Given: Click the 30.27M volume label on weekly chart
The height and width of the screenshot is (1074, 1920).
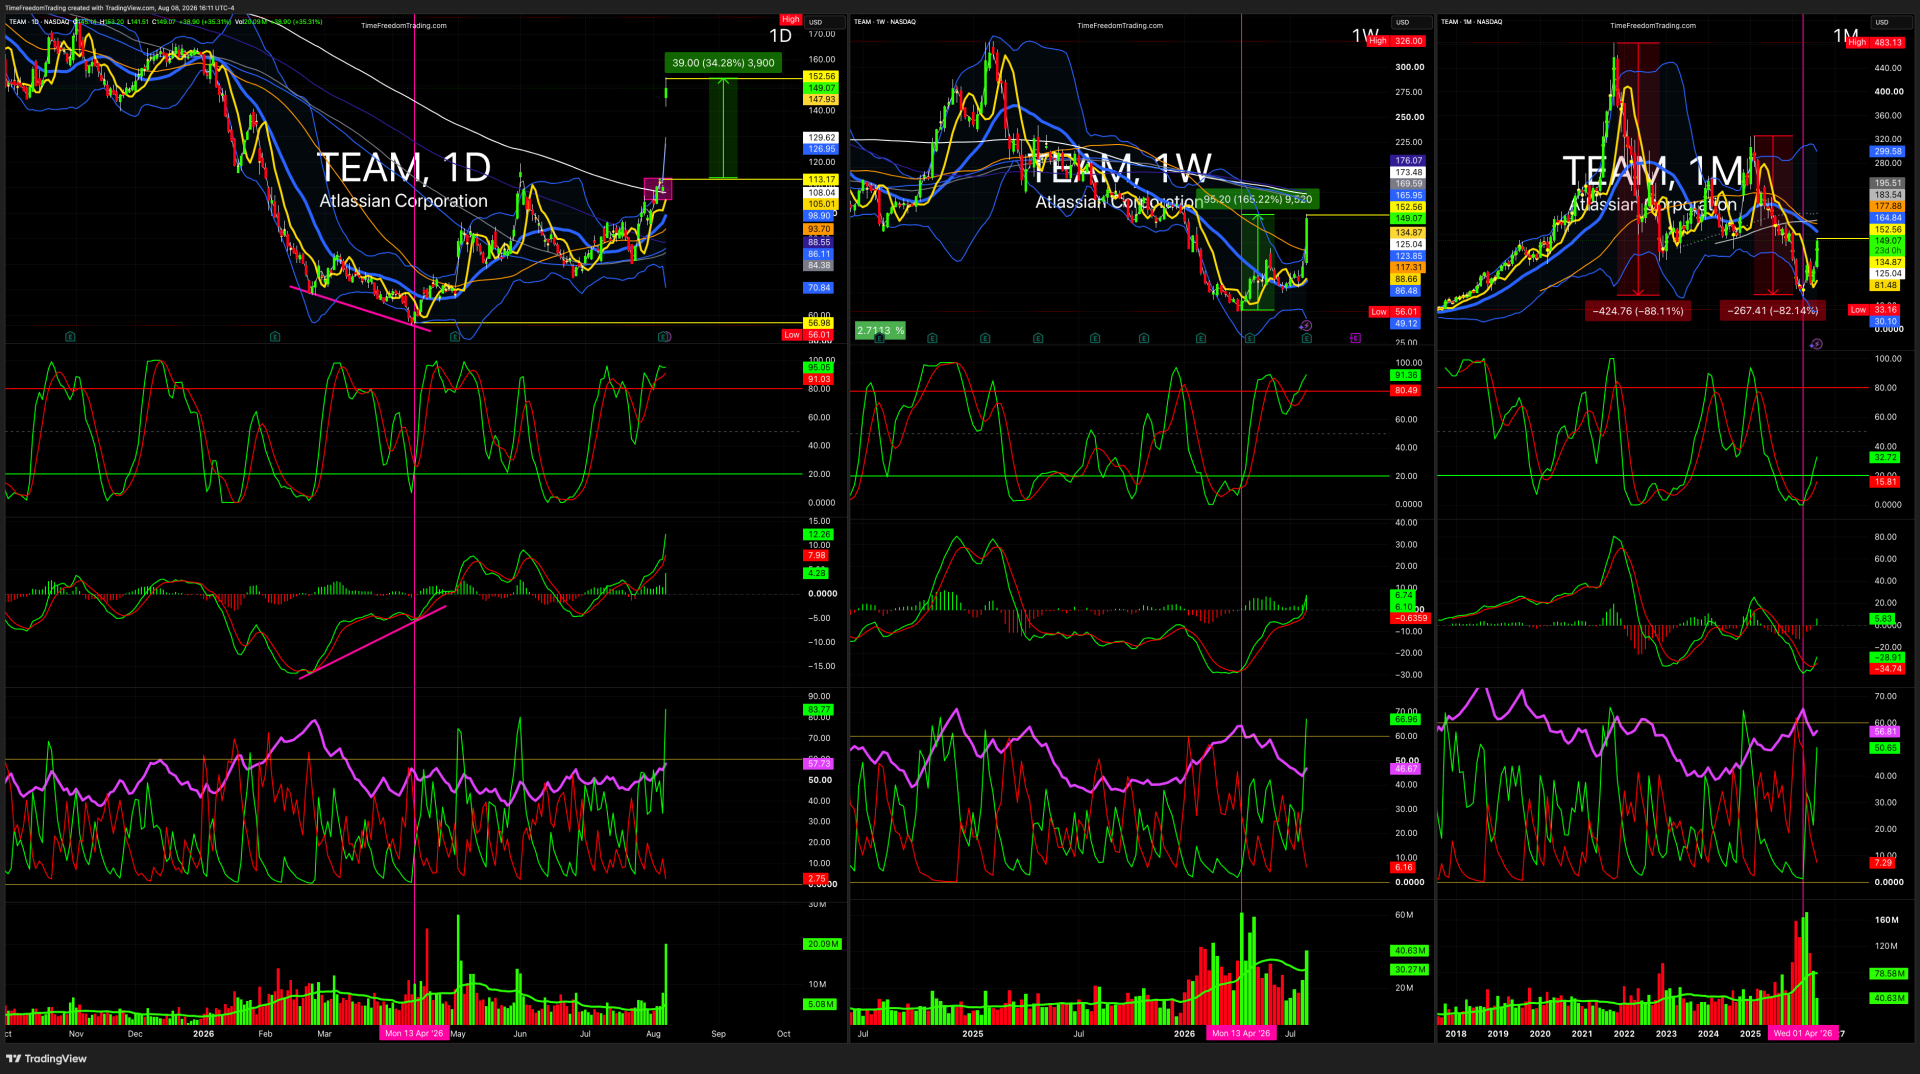Looking at the screenshot, I should pos(1410,969).
